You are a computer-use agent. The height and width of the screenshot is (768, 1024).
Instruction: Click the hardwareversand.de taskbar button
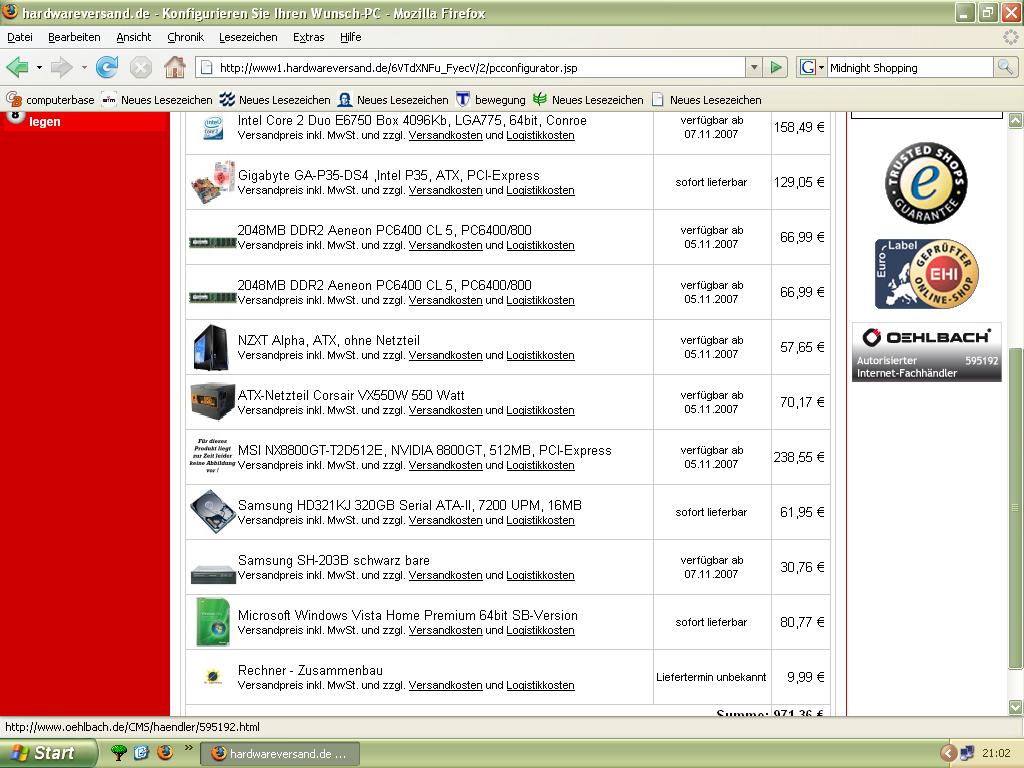pos(280,754)
